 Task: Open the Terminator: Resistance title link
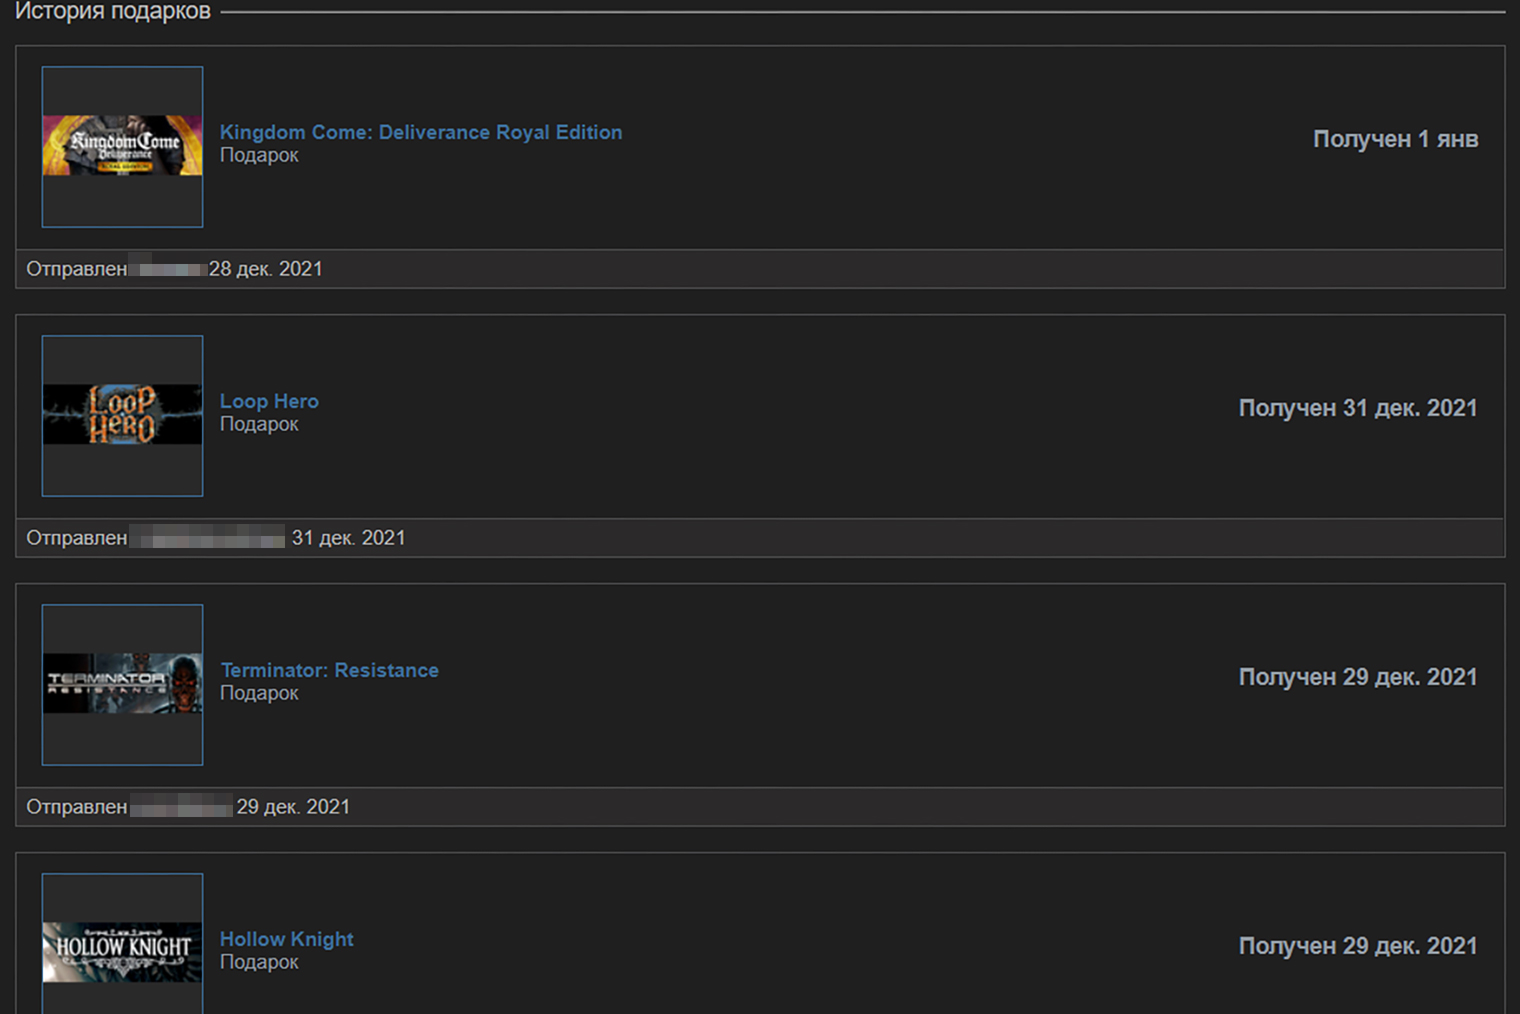point(329,670)
